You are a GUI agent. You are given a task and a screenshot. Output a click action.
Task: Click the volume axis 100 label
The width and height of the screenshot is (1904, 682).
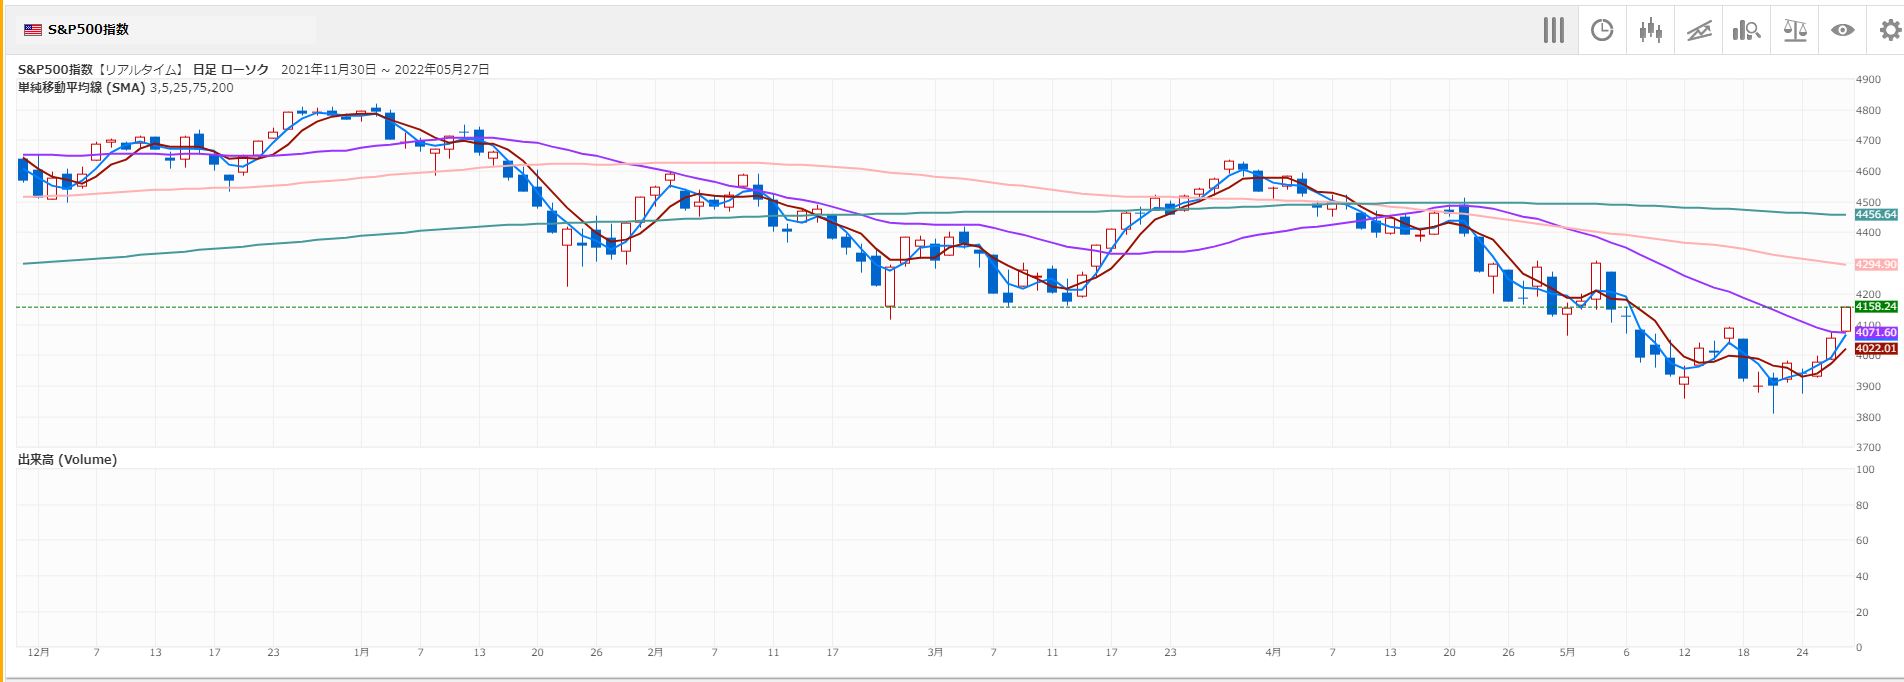[x=1865, y=470]
